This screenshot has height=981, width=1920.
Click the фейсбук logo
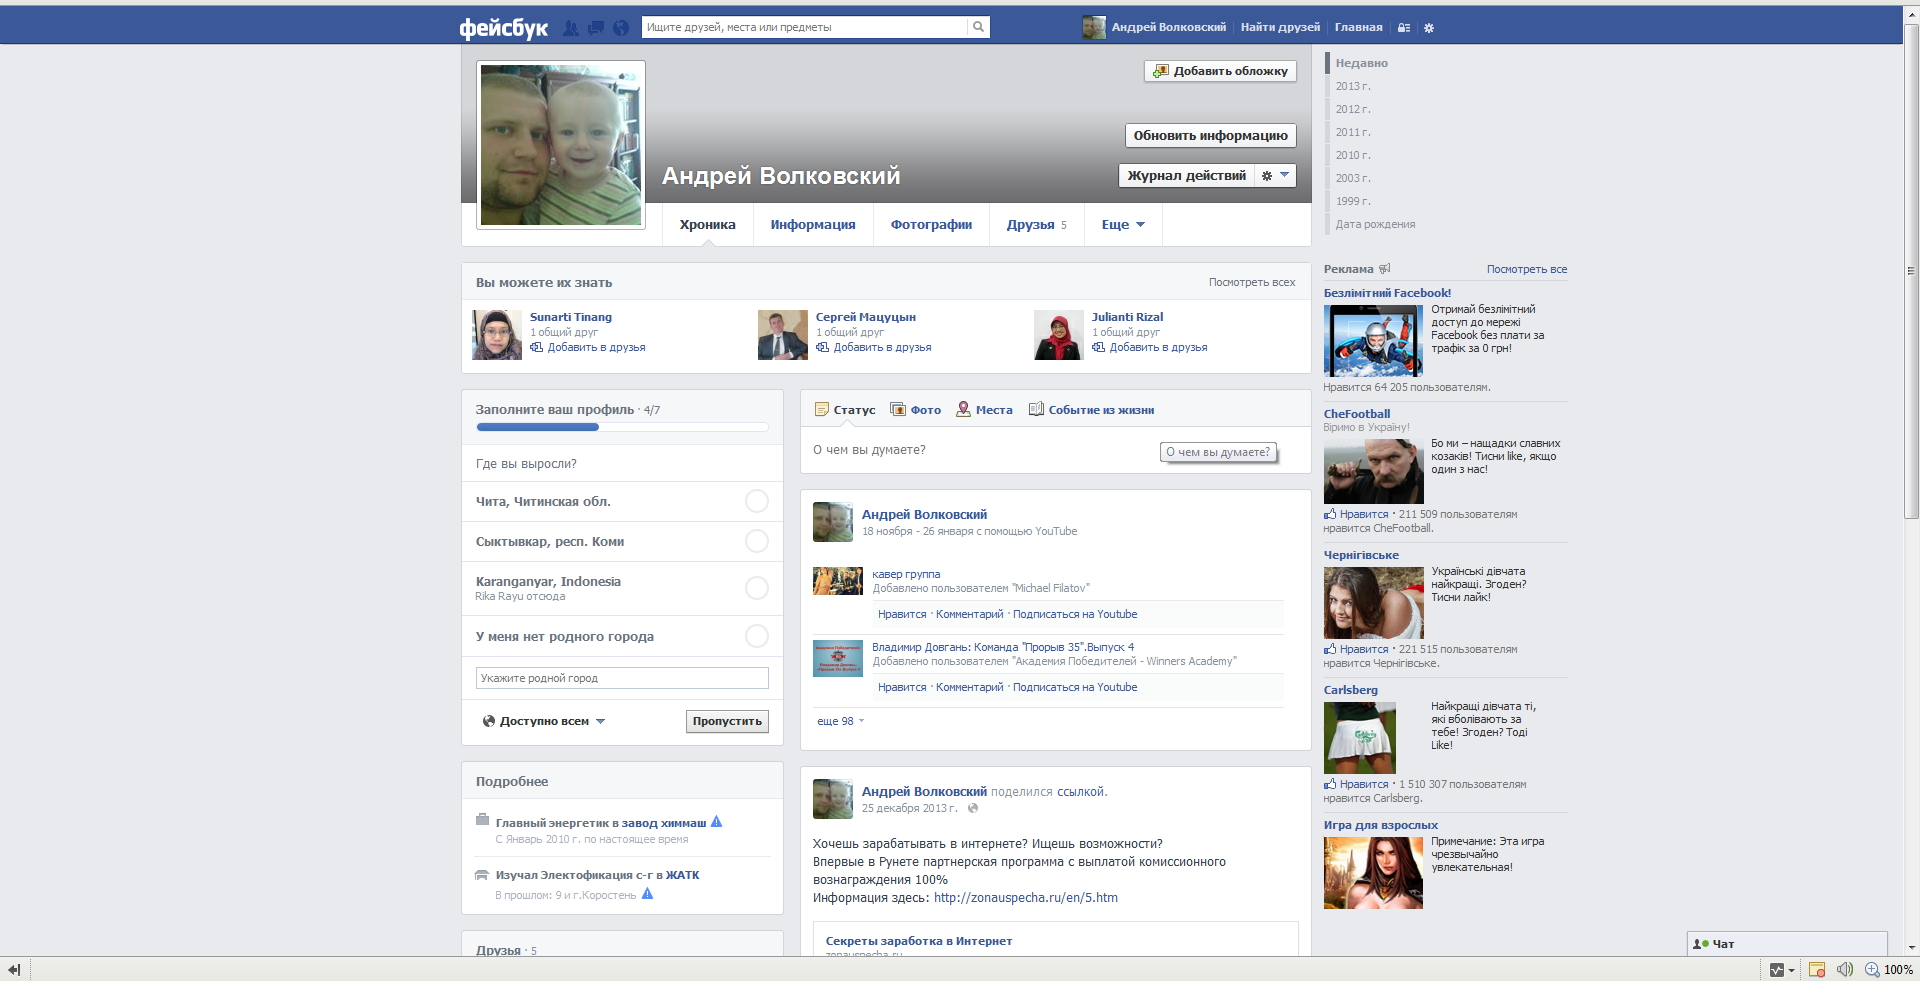click(x=504, y=28)
